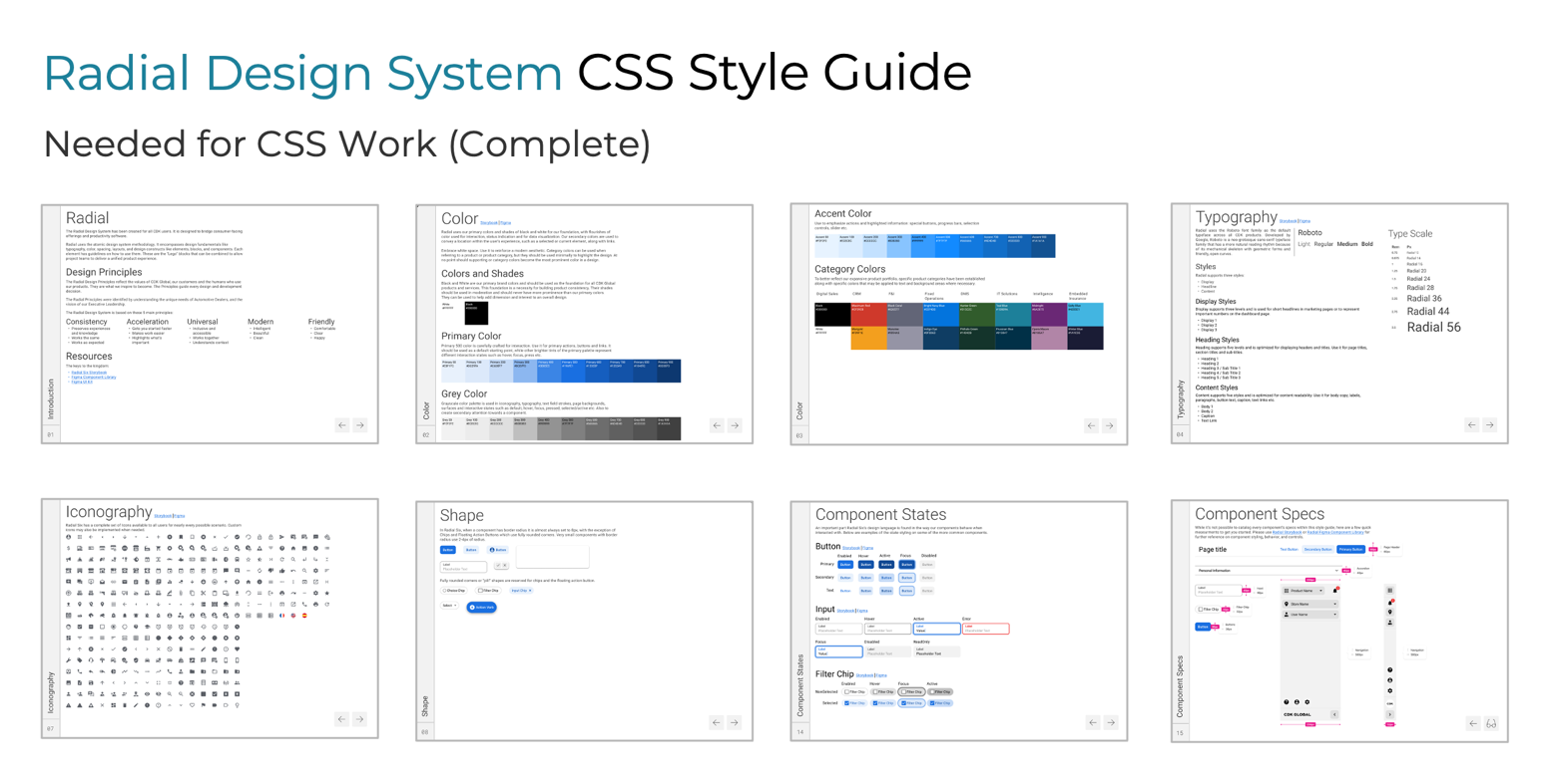The height and width of the screenshot is (779, 1567).
Task: Click Label input field on Shape slide
Action: (463, 567)
